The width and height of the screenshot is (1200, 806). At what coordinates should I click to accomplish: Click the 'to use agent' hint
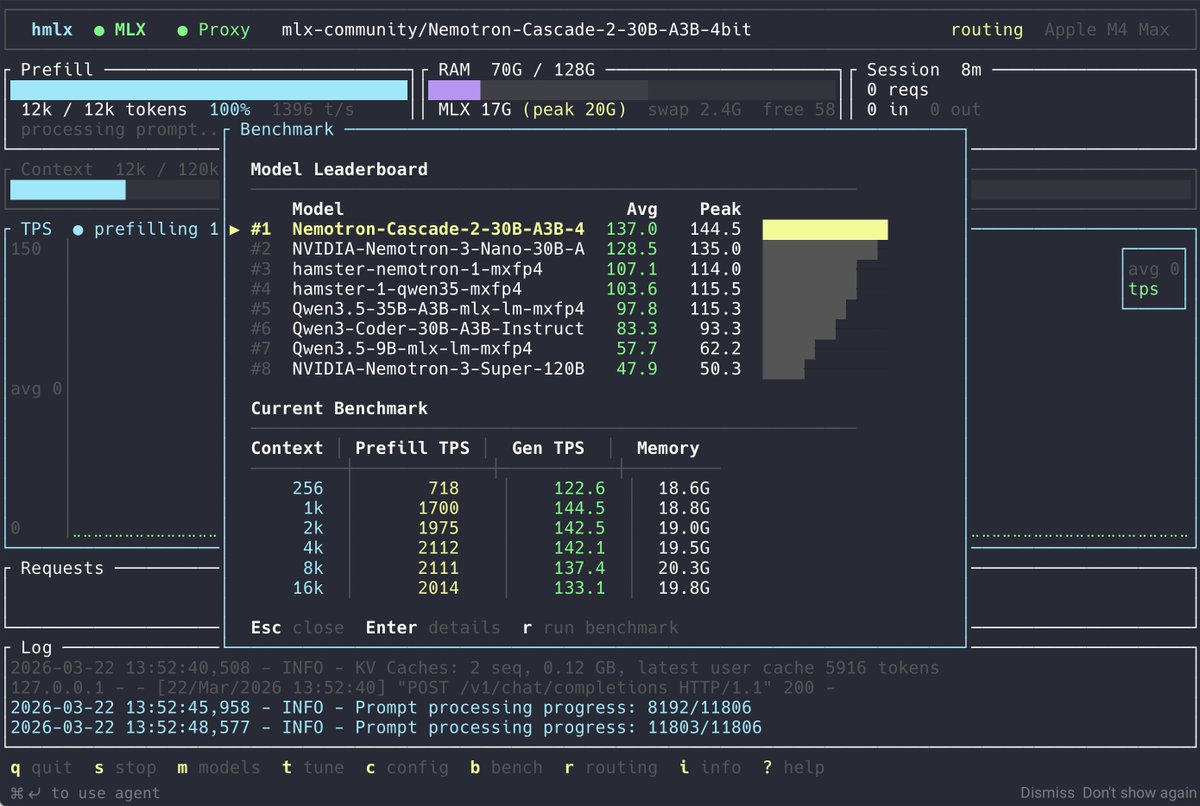click(x=105, y=793)
